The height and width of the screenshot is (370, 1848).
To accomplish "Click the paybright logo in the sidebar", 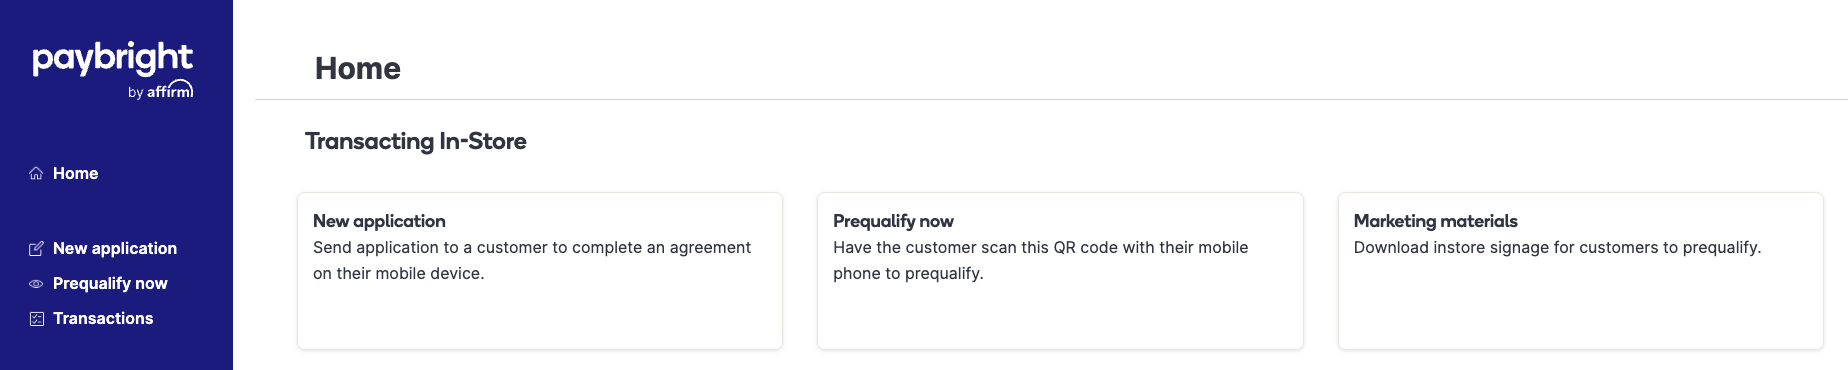I will [113, 59].
